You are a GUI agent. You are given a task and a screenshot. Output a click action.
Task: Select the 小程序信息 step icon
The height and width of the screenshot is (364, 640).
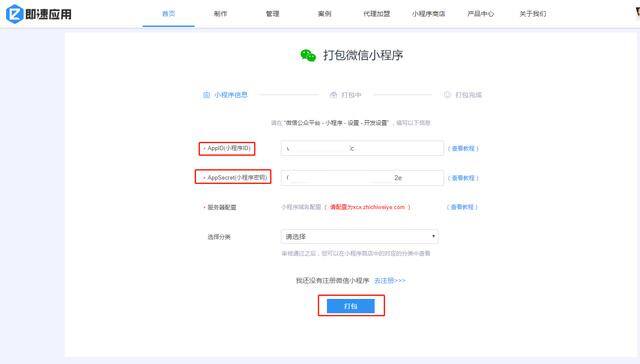[x=207, y=95]
